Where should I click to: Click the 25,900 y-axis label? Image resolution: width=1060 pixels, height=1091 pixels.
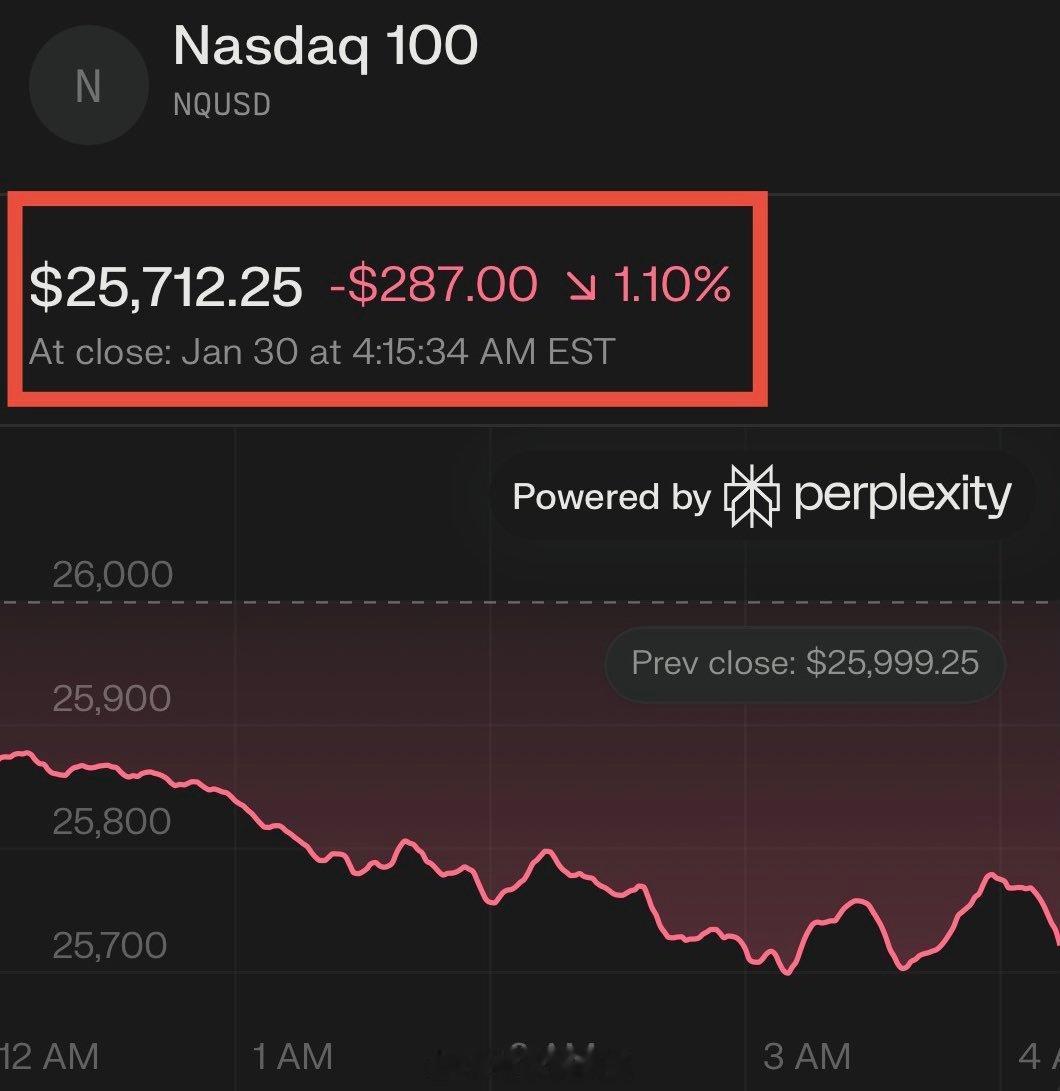(x=112, y=698)
